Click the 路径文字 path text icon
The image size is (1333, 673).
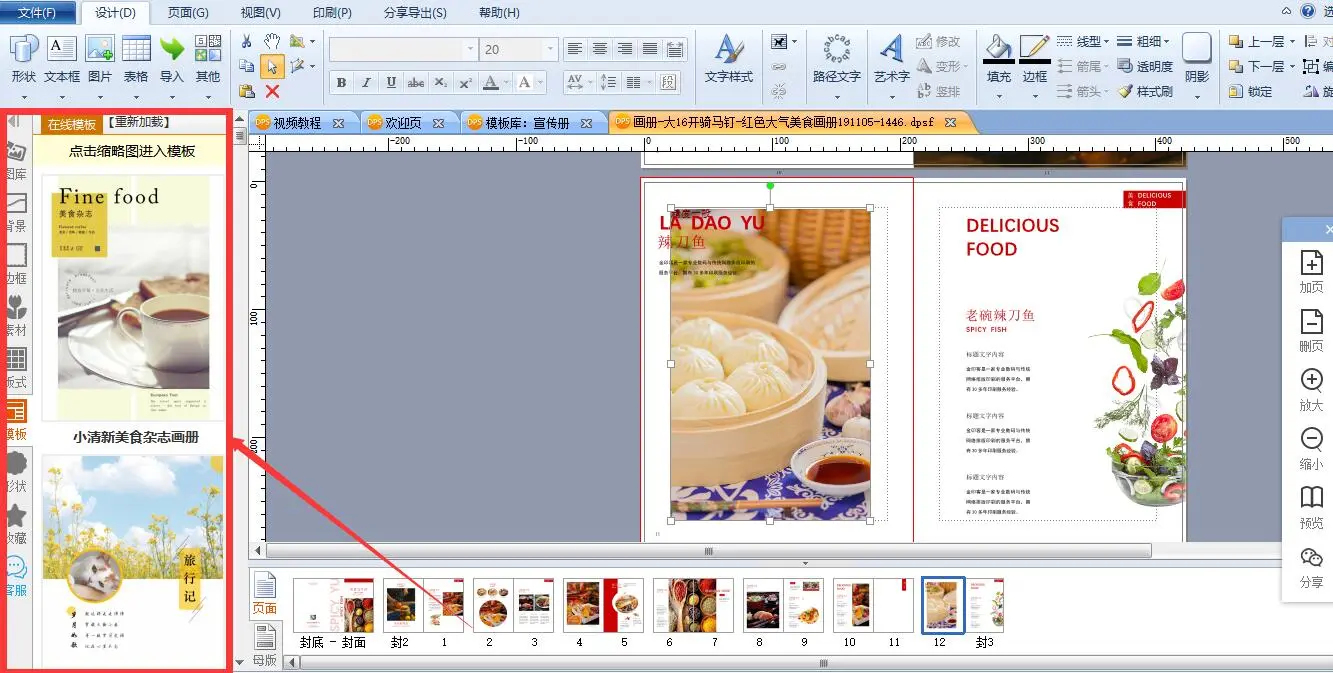836,58
